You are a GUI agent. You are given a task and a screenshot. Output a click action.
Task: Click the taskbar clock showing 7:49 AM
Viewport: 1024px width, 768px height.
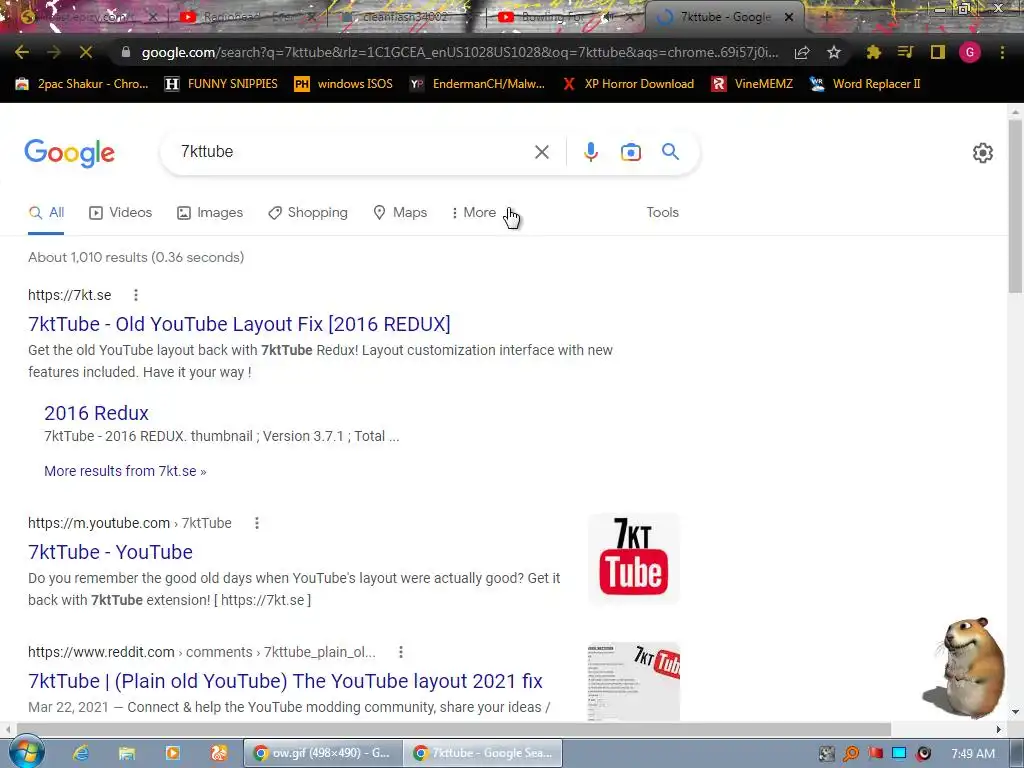(x=973, y=754)
